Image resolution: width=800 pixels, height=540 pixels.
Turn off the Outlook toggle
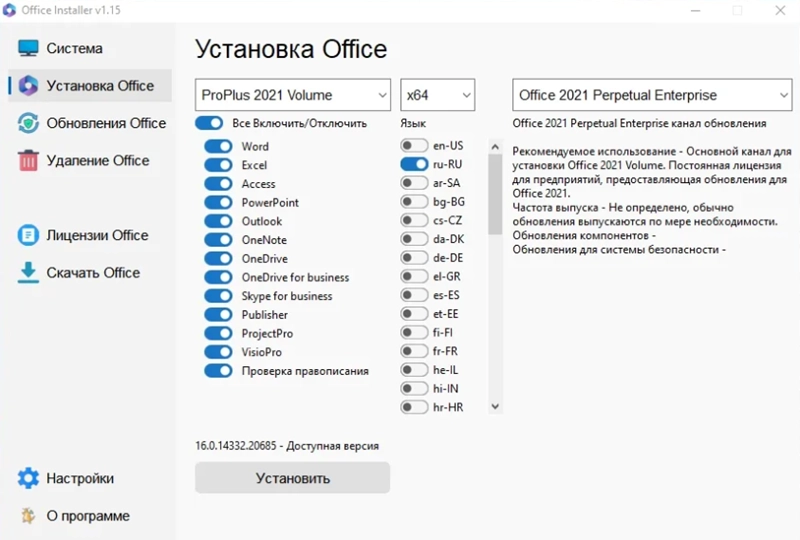point(218,221)
